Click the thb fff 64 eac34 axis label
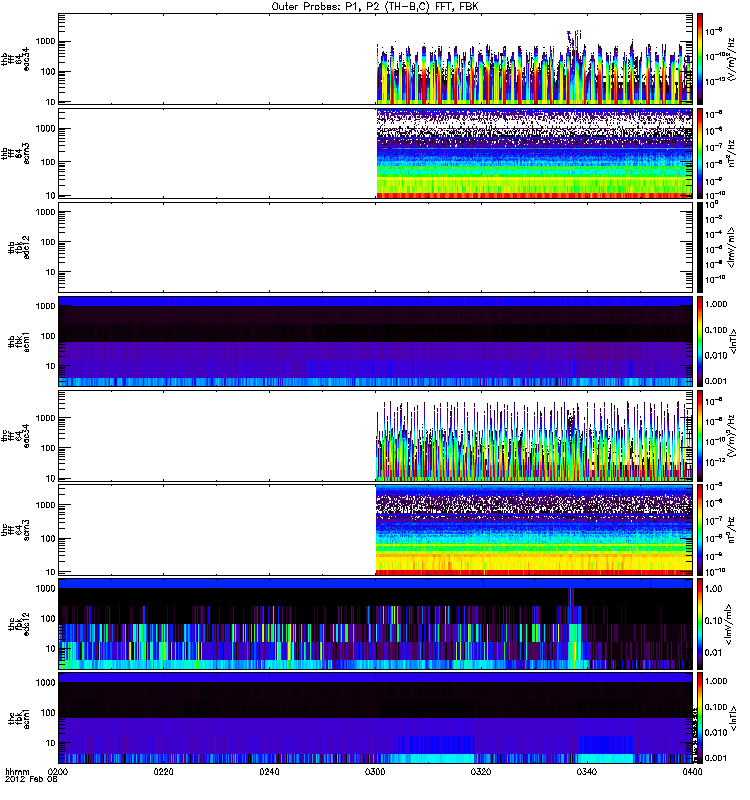Viewport: 750px width, 800px height. [15, 59]
